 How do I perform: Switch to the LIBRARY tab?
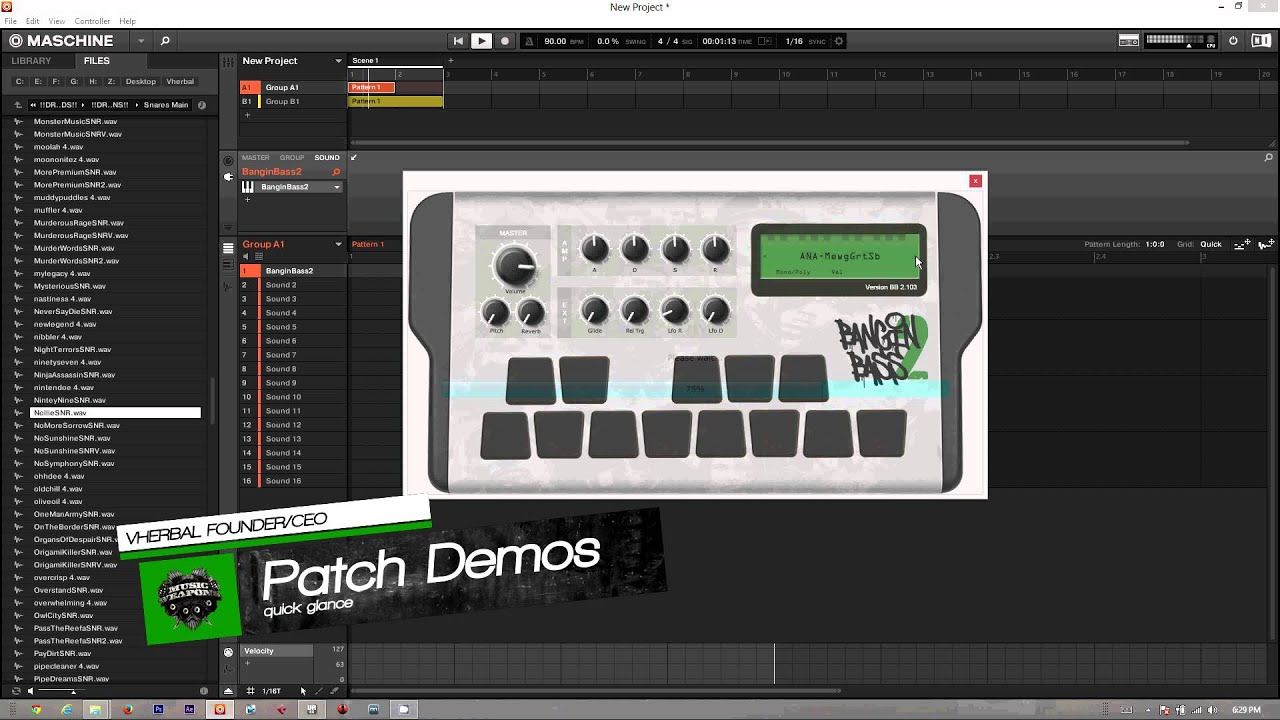pos(31,61)
